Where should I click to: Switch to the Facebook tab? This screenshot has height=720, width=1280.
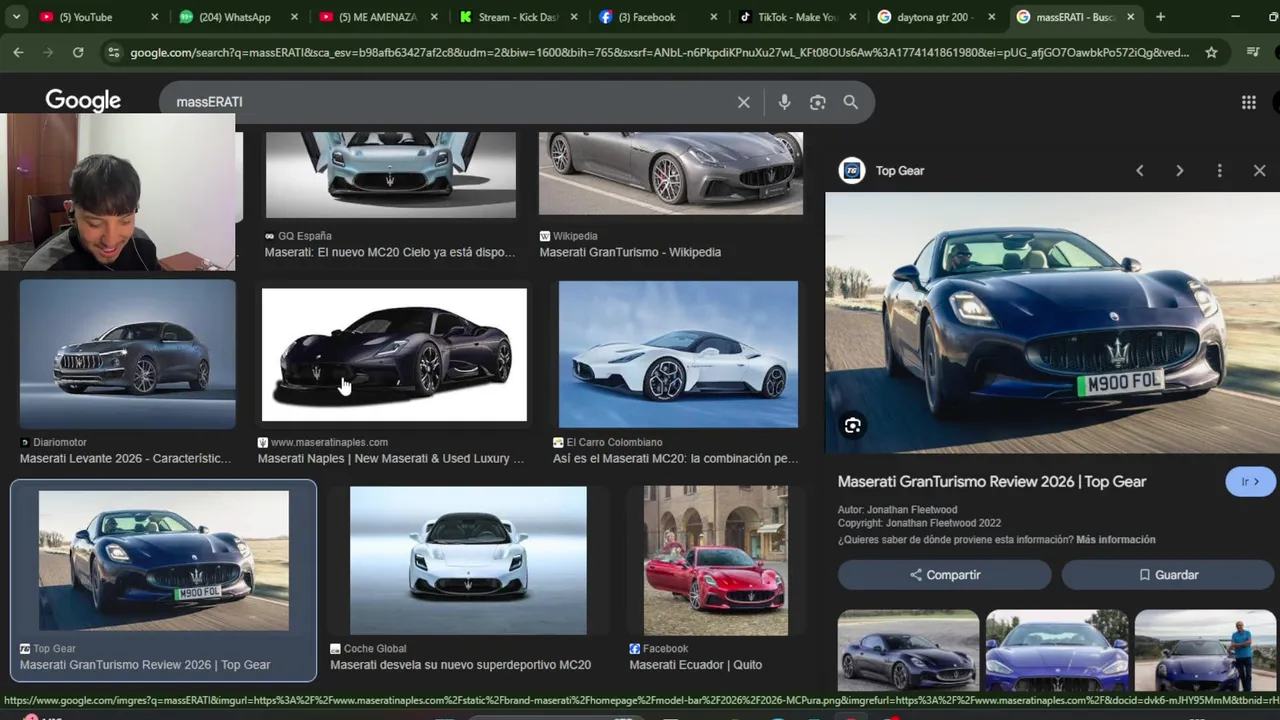[x=658, y=17]
